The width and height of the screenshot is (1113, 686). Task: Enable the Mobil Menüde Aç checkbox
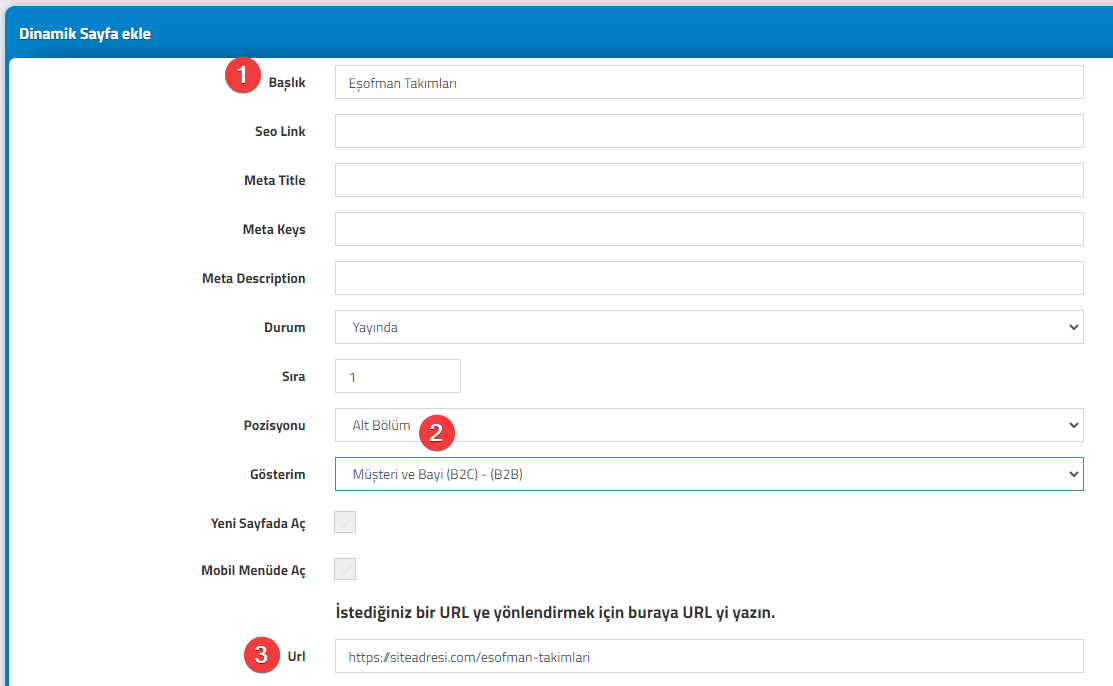345,570
